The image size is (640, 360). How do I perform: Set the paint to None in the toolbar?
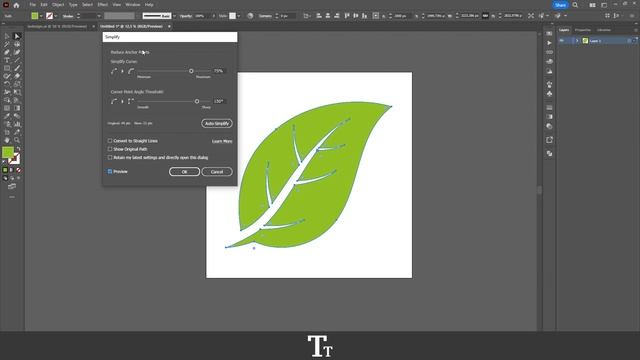18,170
